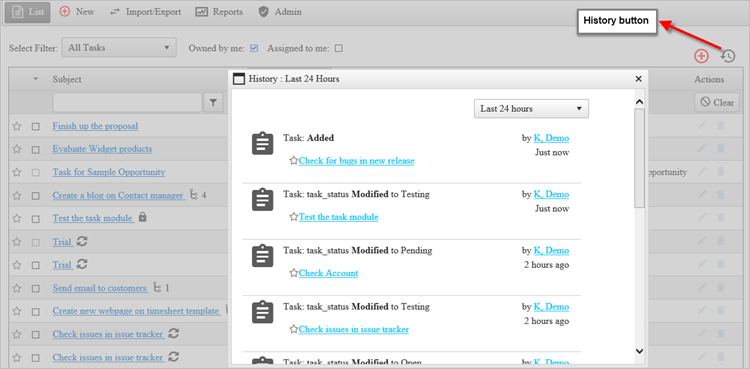Toggle the Owned by me checkbox
This screenshot has height=369, width=750.
(254, 48)
